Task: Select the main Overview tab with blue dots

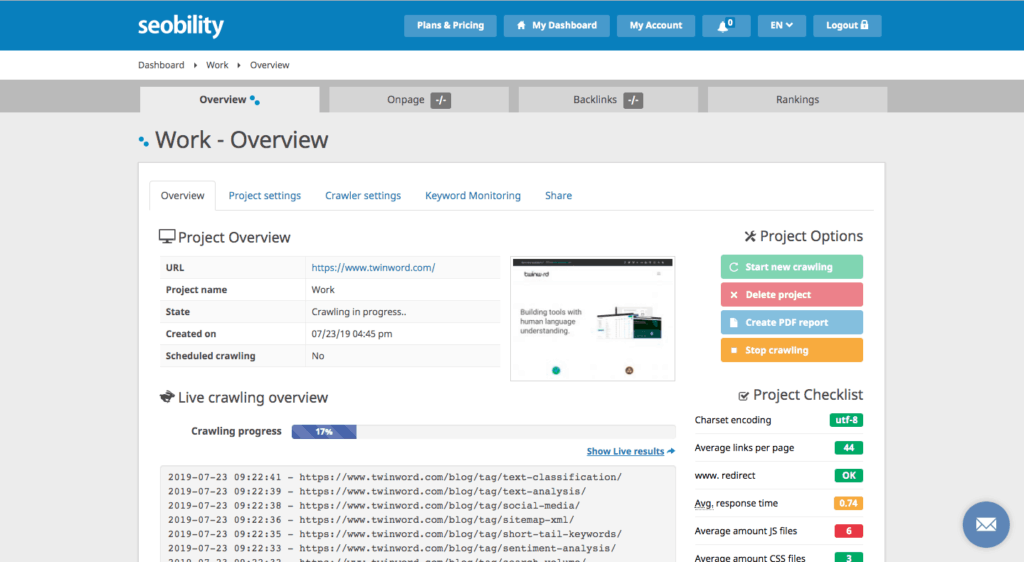Action: (x=229, y=99)
